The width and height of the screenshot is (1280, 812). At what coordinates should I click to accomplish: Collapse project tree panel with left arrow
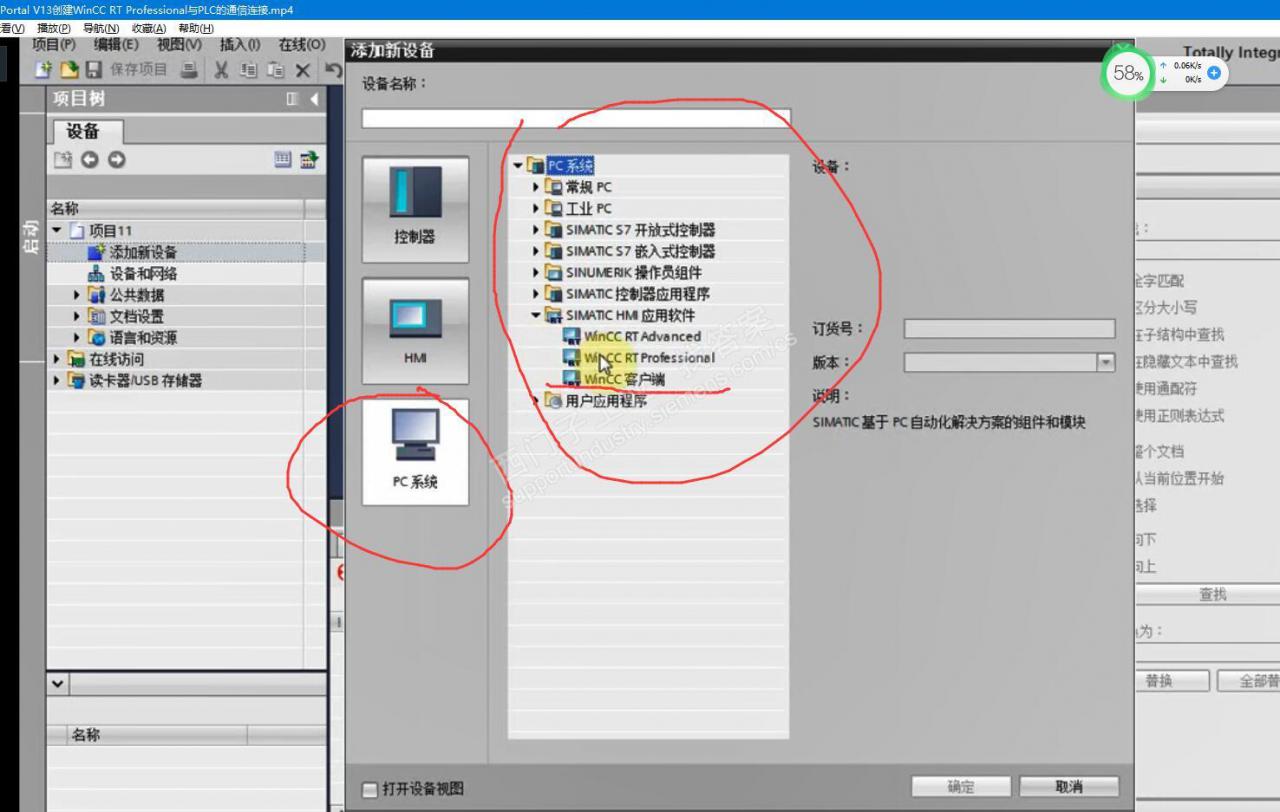[314, 99]
